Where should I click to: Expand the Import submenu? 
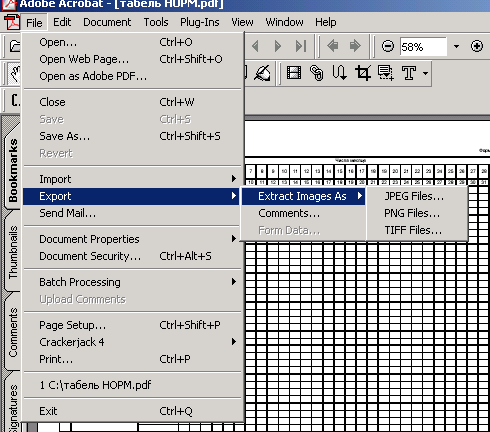pos(131,179)
